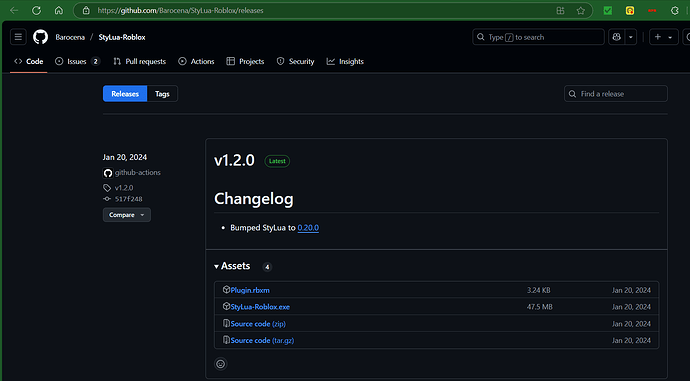Collapse the Assets section
Viewport: 690px width, 381px height.
click(232, 266)
